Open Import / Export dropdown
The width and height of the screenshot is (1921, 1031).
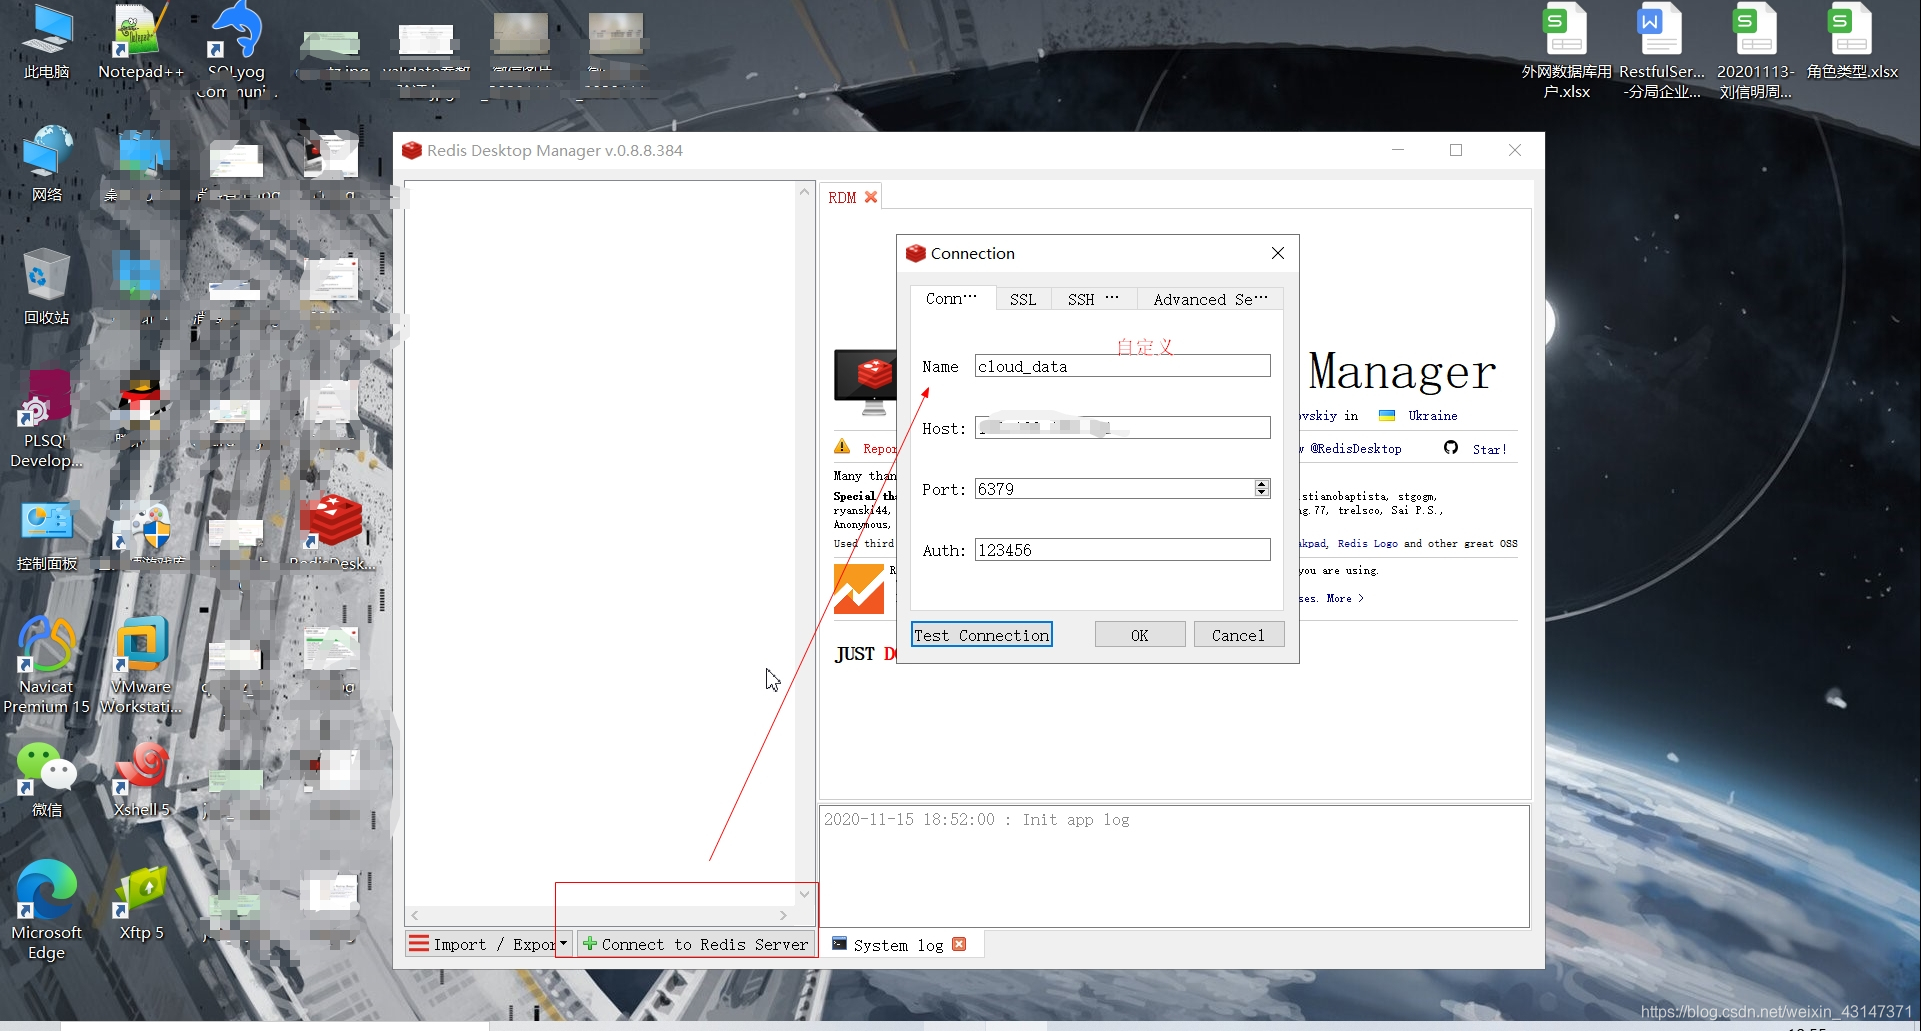click(489, 944)
